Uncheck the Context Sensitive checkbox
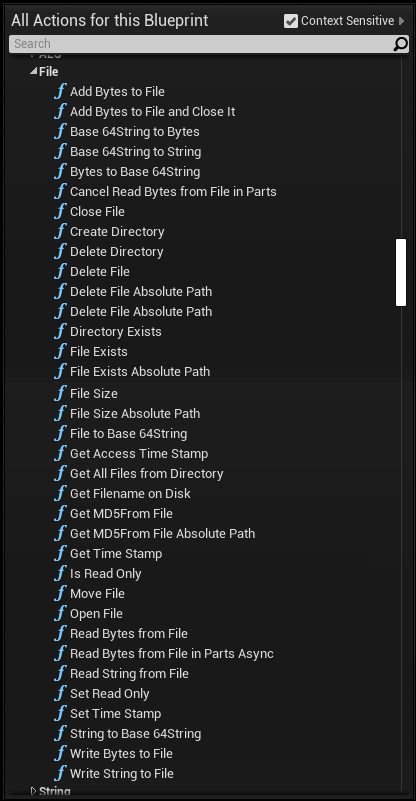Image resolution: width=416 pixels, height=801 pixels. [x=291, y=21]
